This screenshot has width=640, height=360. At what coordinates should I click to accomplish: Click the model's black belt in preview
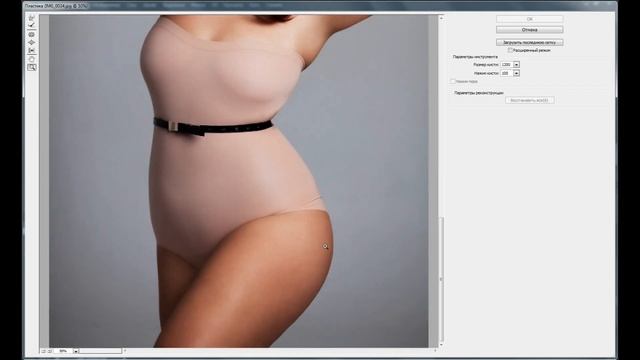pos(213,127)
